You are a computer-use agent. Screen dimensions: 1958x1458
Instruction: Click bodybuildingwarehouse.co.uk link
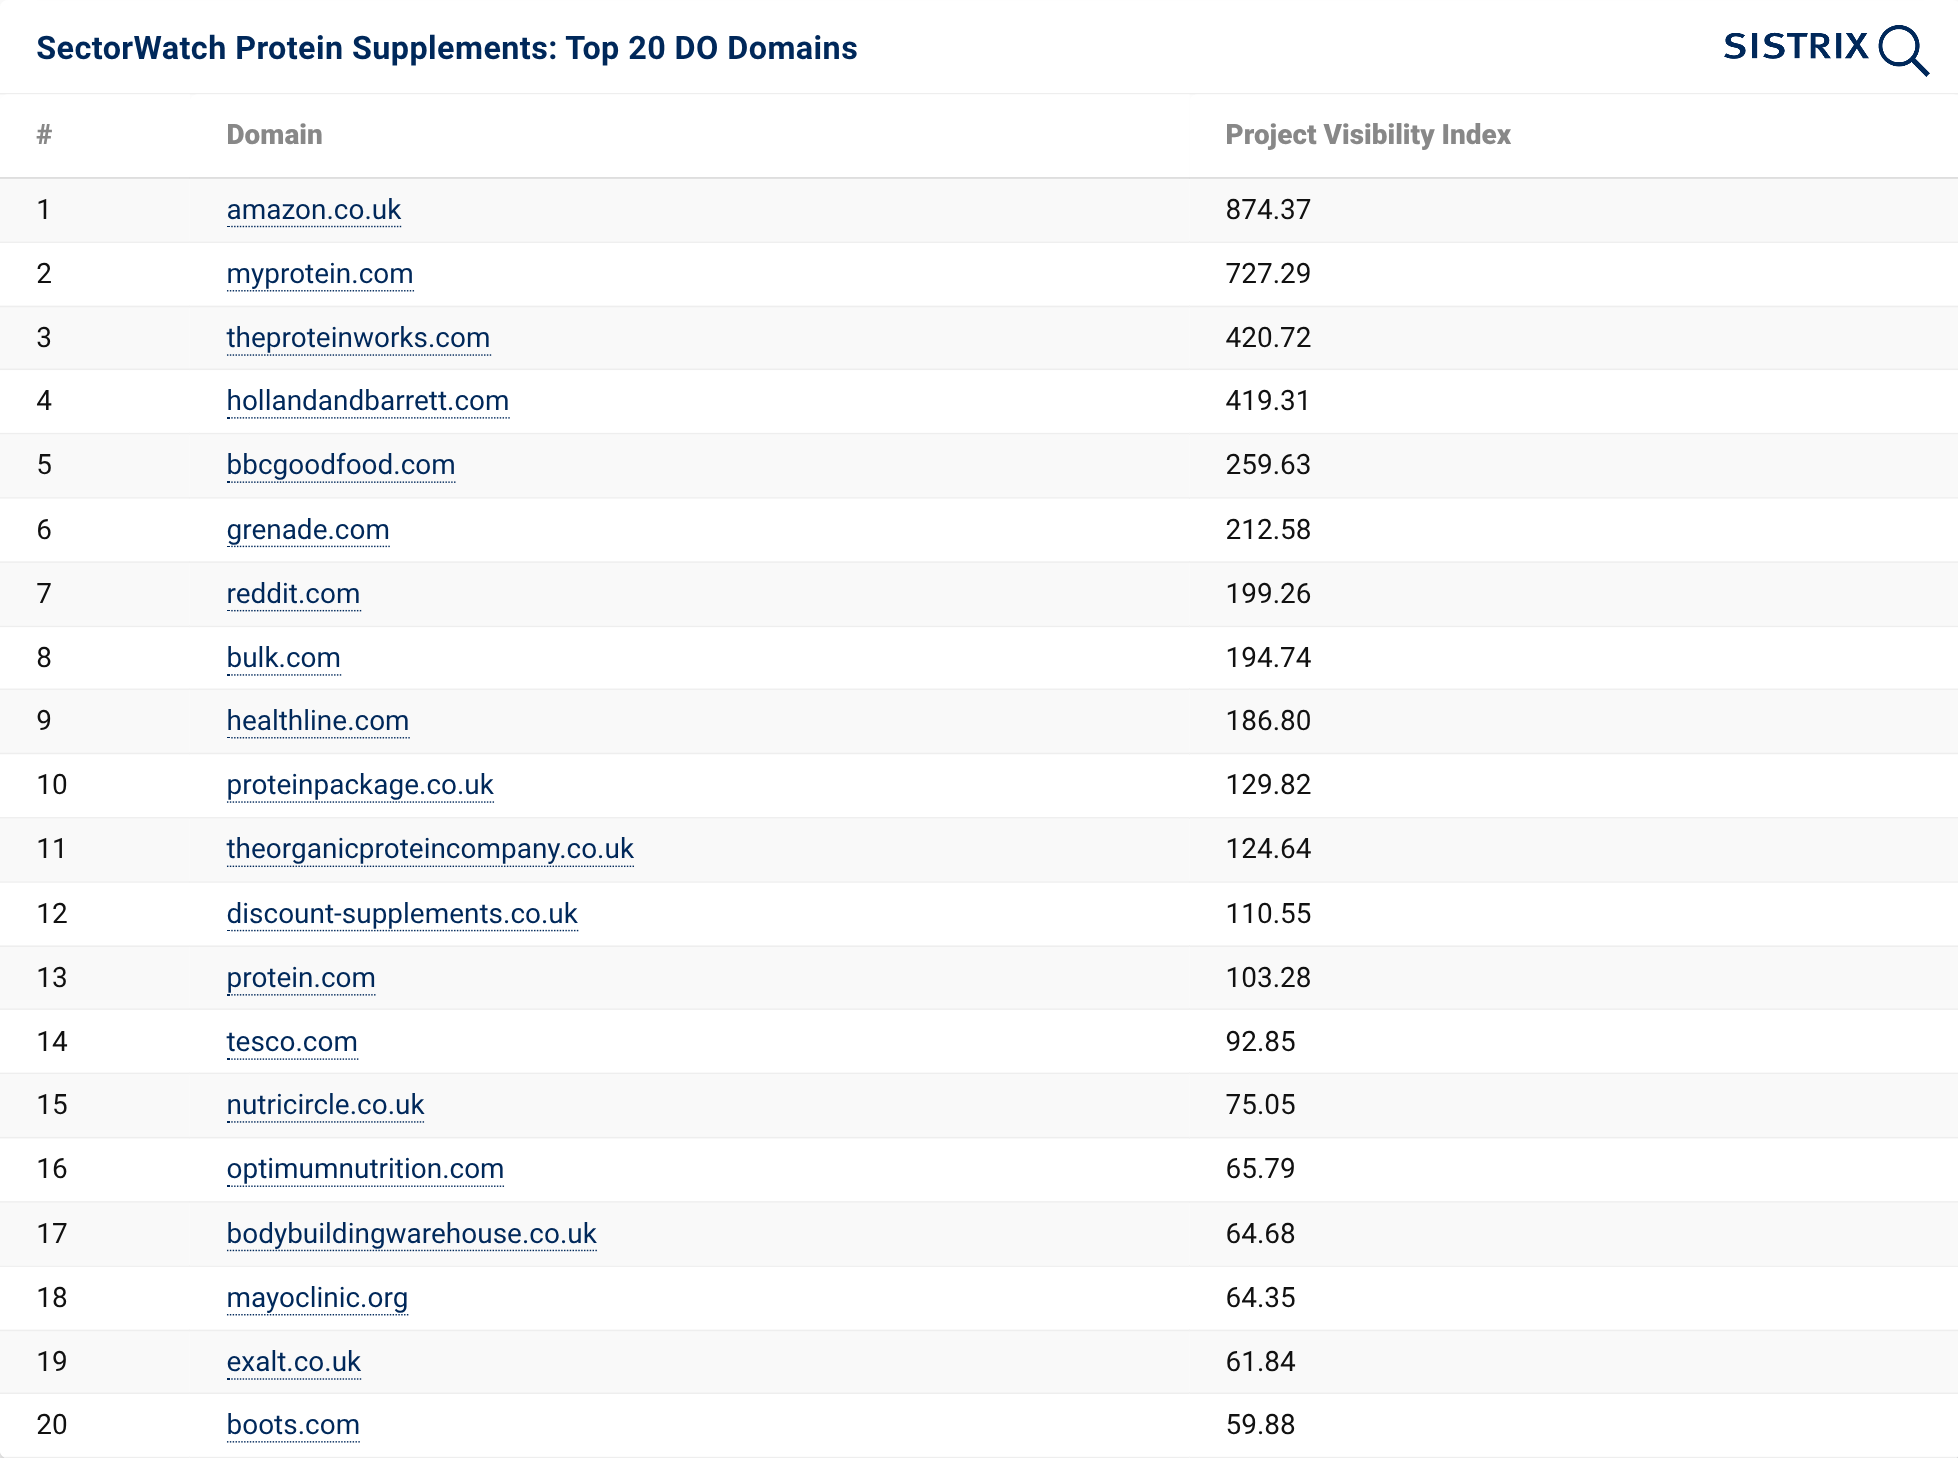[411, 1234]
